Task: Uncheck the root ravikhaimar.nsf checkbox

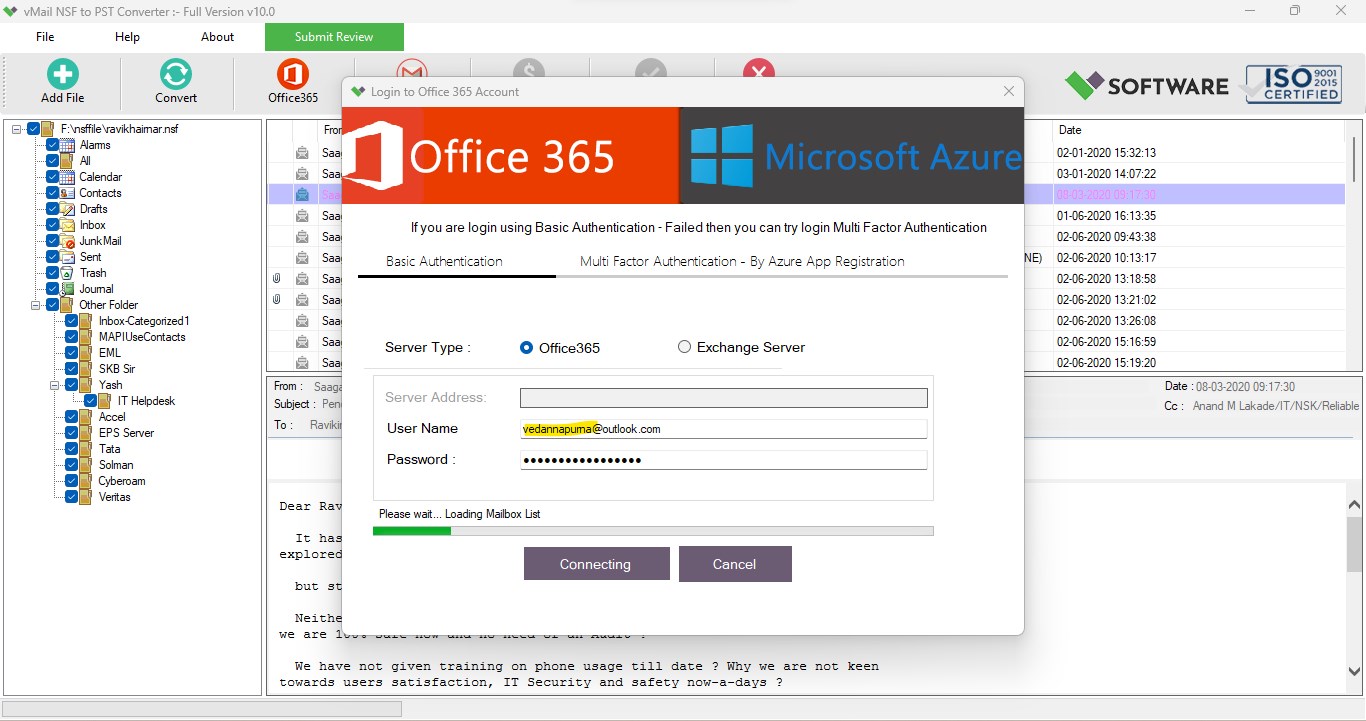Action: click(x=34, y=129)
